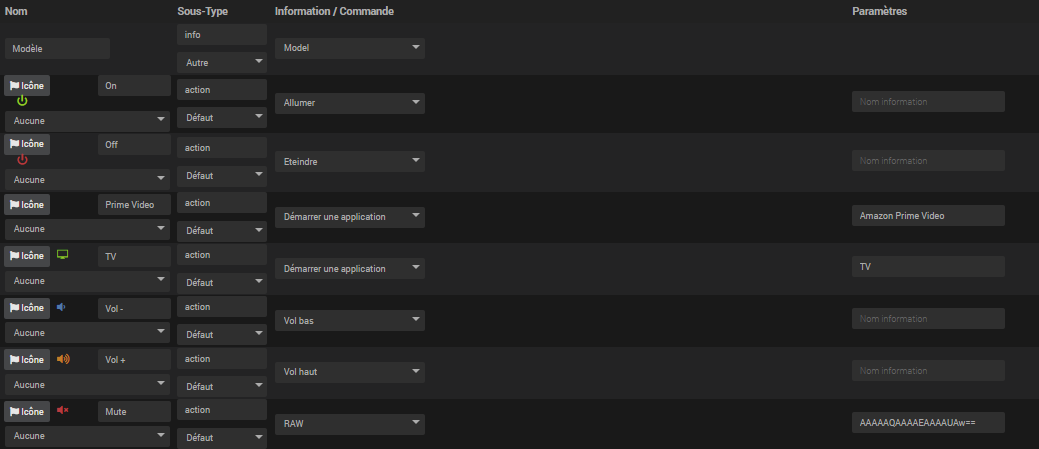Open the Eteindre command dropdown

[x=350, y=161]
